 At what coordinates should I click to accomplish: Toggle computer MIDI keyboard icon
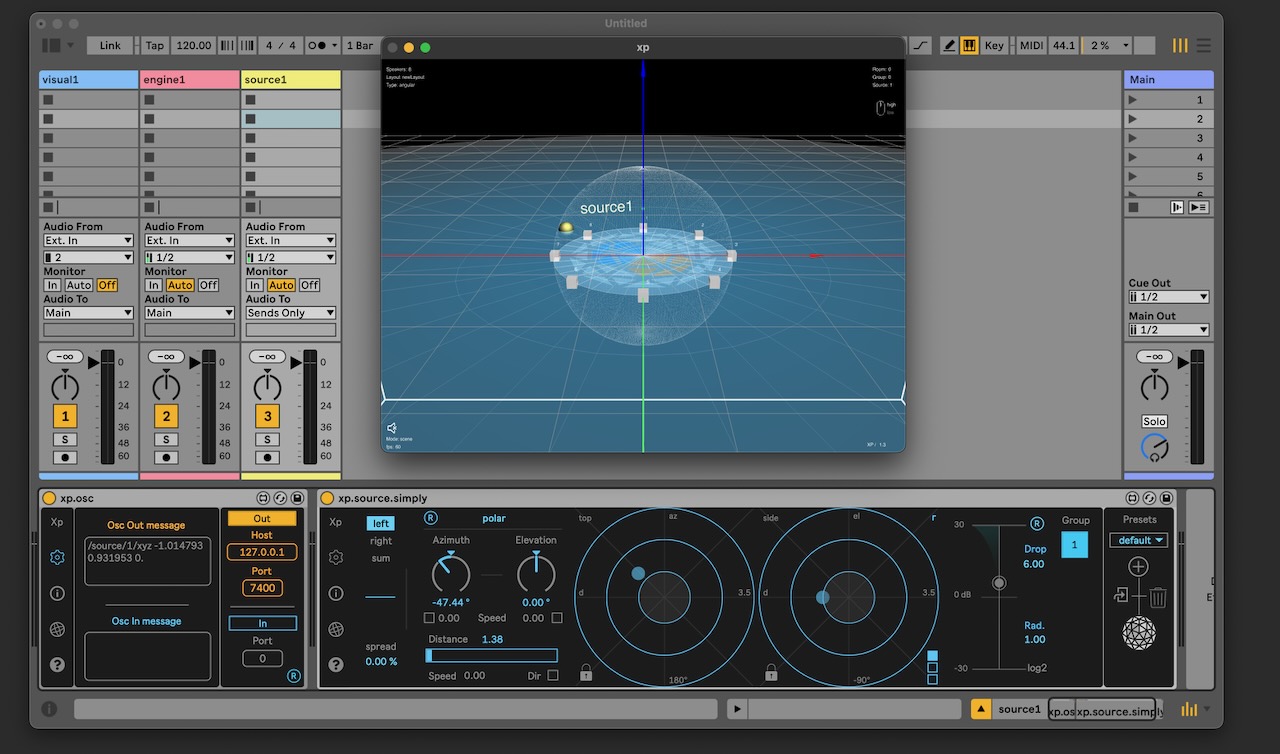(x=969, y=45)
